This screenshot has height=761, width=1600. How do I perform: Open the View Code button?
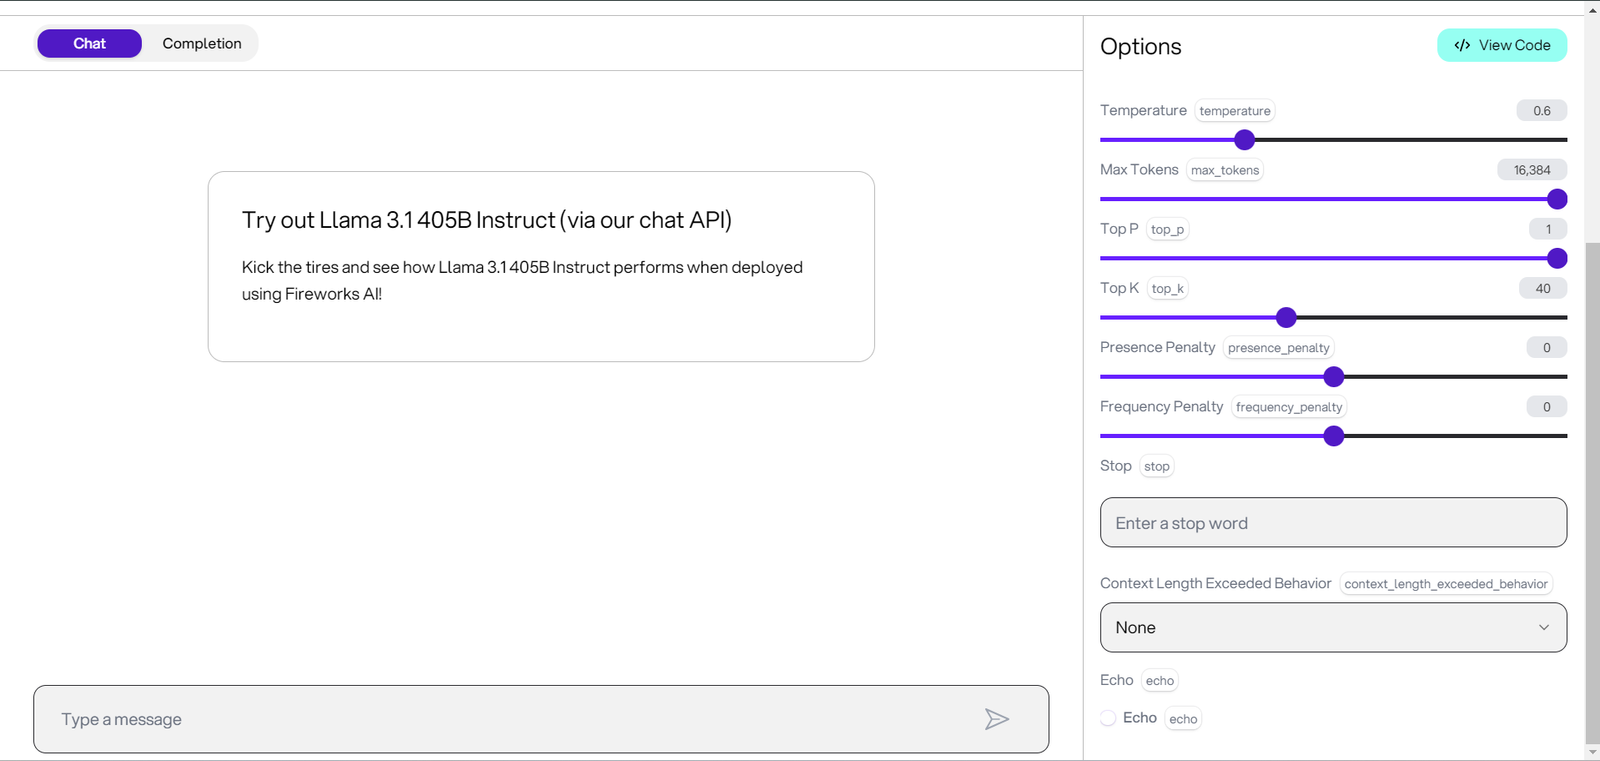1502,45
